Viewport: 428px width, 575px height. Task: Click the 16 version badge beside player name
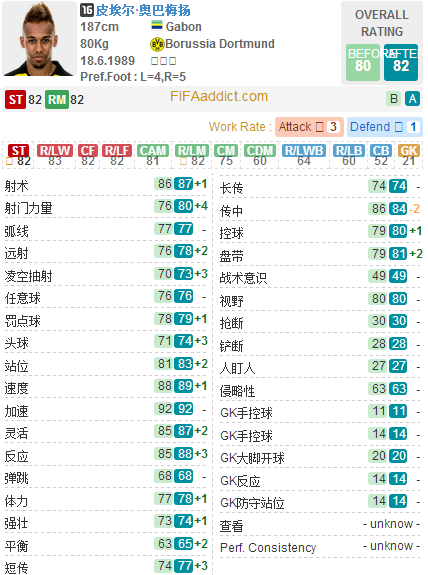87,10
